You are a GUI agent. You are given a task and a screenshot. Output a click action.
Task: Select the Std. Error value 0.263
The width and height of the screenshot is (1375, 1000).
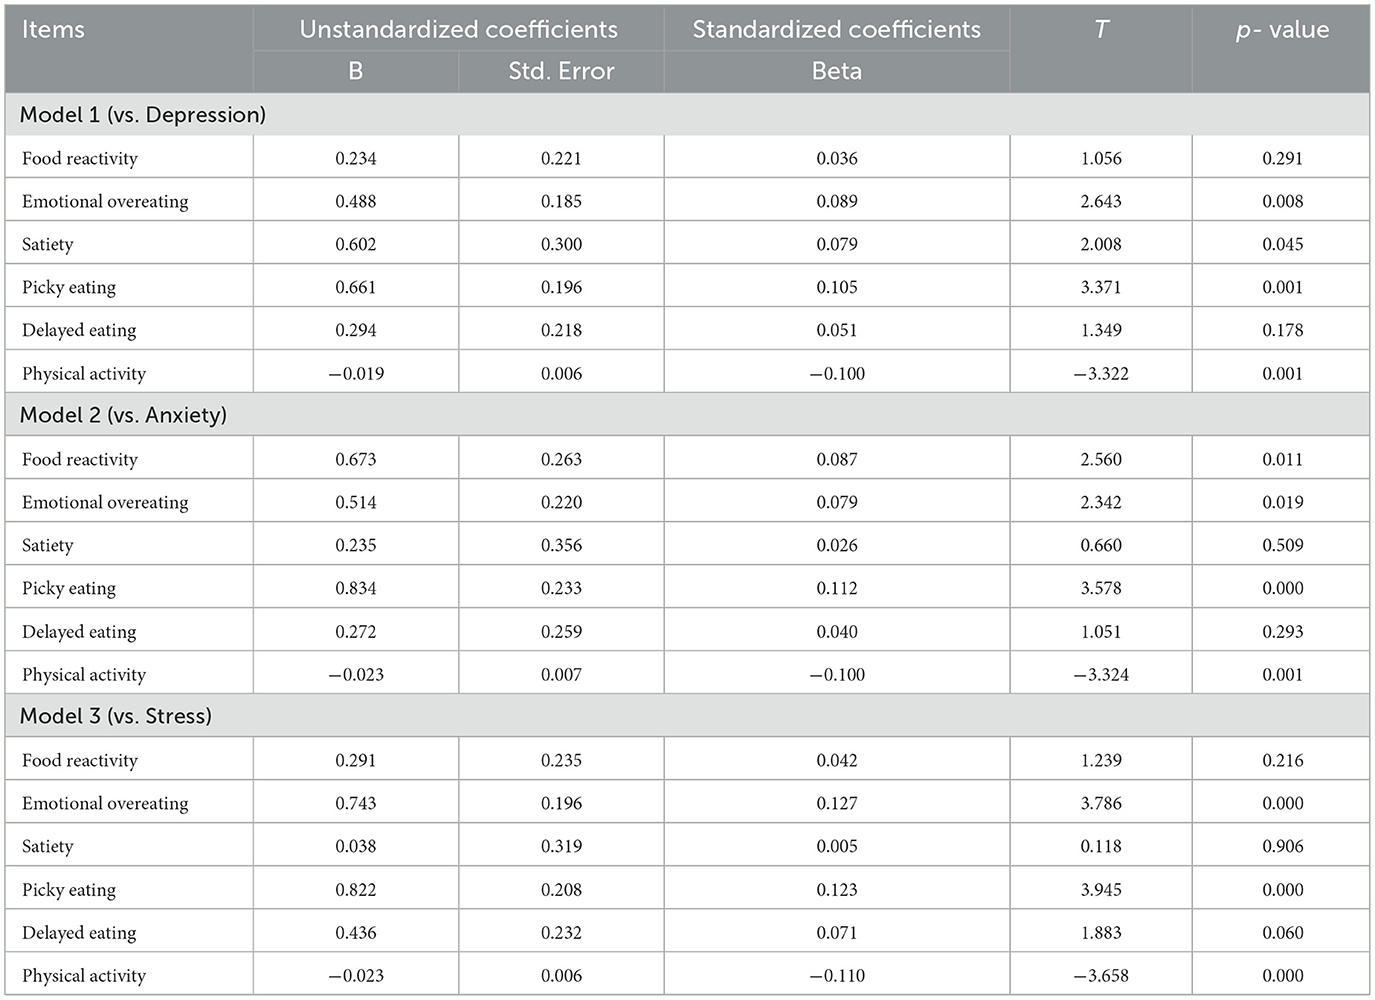(561, 459)
